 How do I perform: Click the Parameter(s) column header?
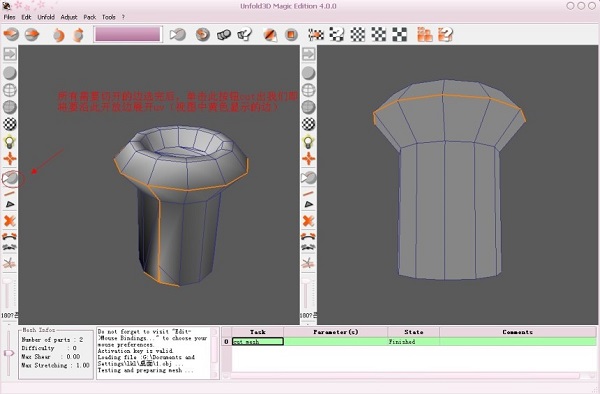click(336, 332)
